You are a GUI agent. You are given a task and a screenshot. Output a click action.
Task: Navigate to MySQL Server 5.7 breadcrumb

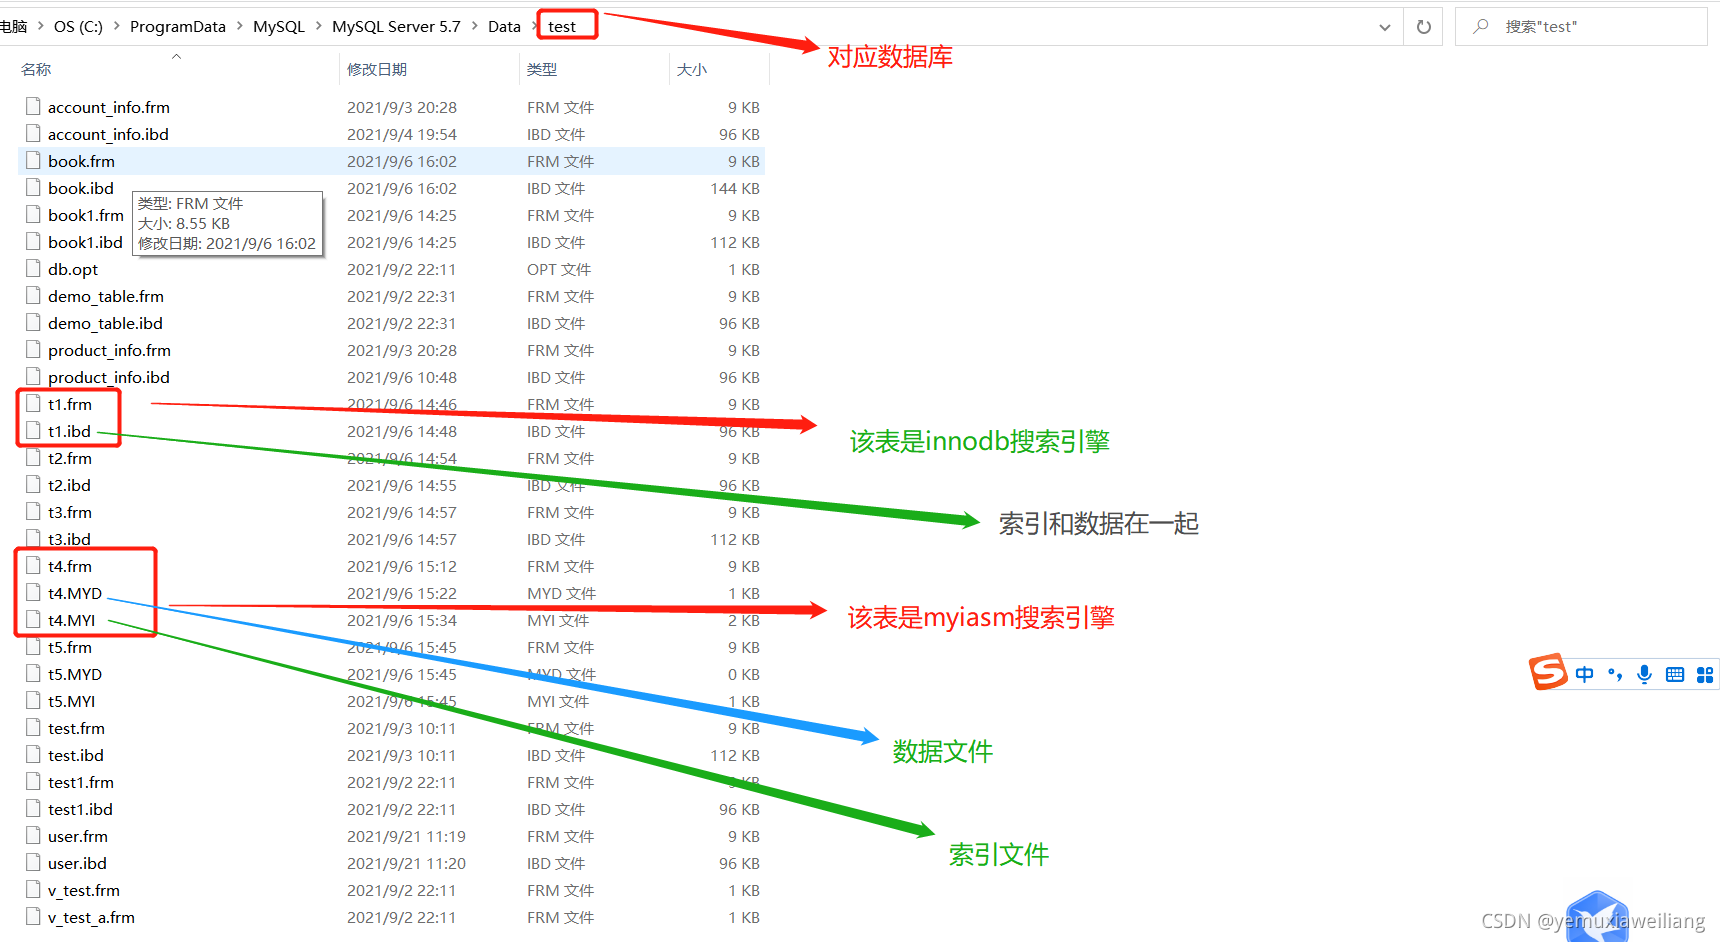396,27
